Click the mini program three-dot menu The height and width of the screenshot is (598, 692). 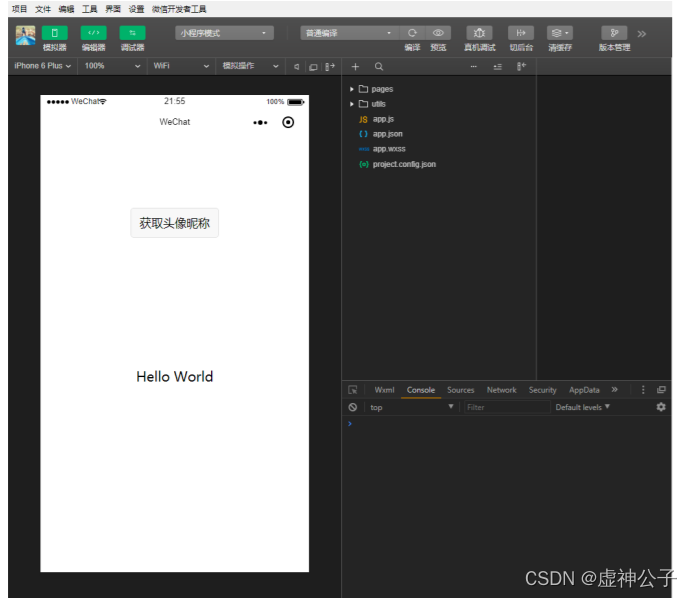coord(260,122)
